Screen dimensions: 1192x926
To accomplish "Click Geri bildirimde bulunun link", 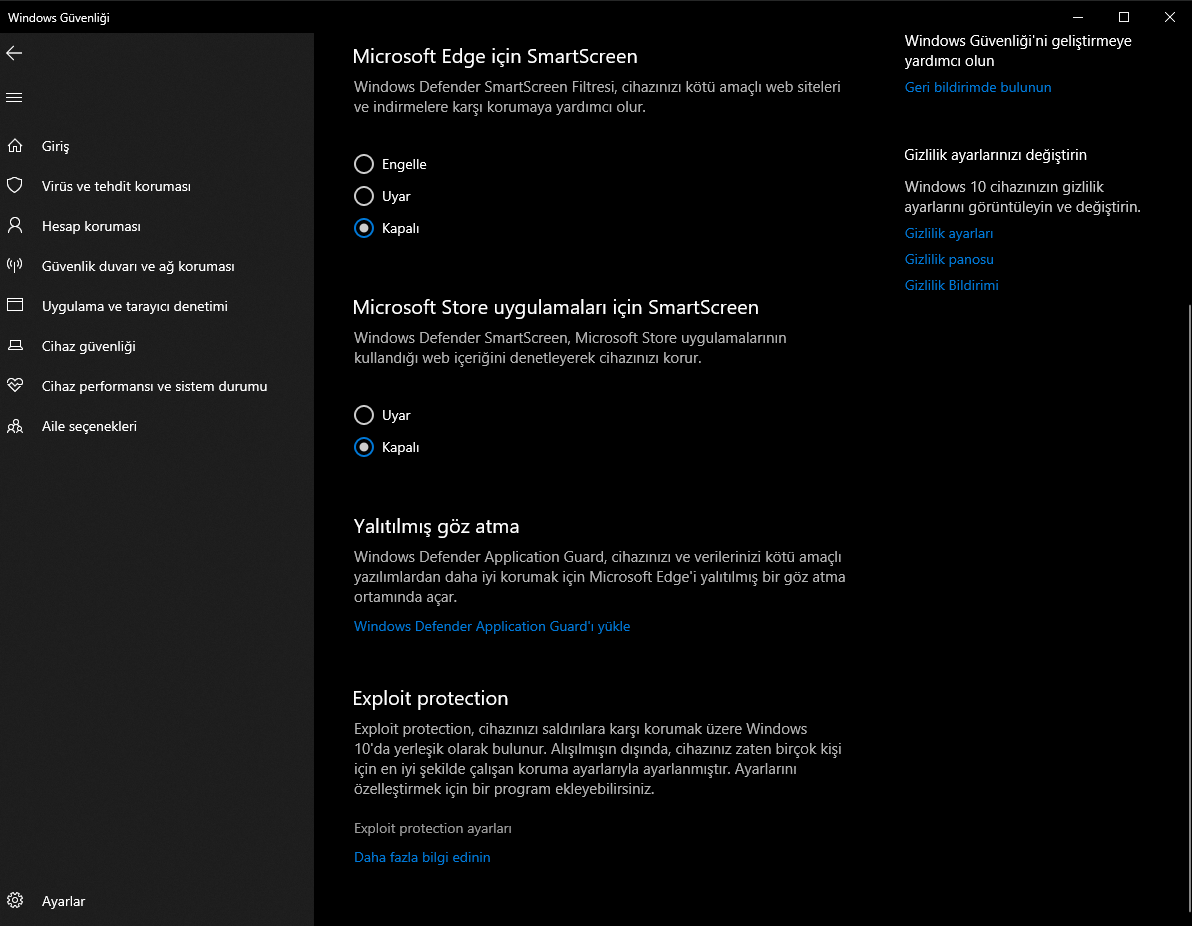I will tap(978, 87).
